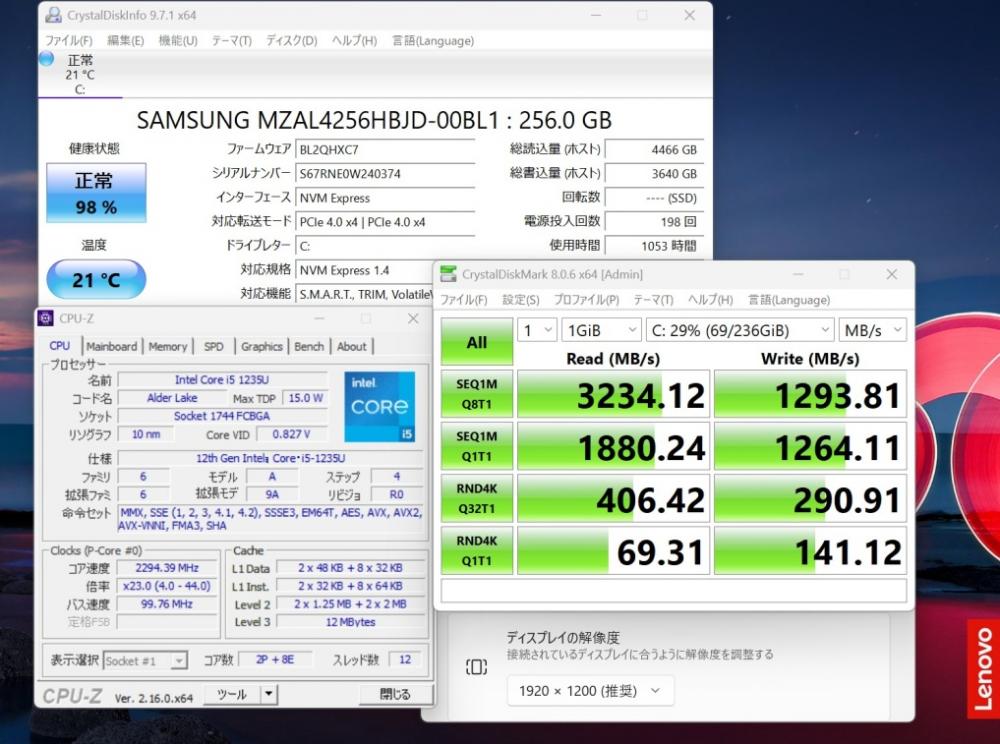Click the CrystalDiskInfo title bar app icon

click(x=53, y=15)
